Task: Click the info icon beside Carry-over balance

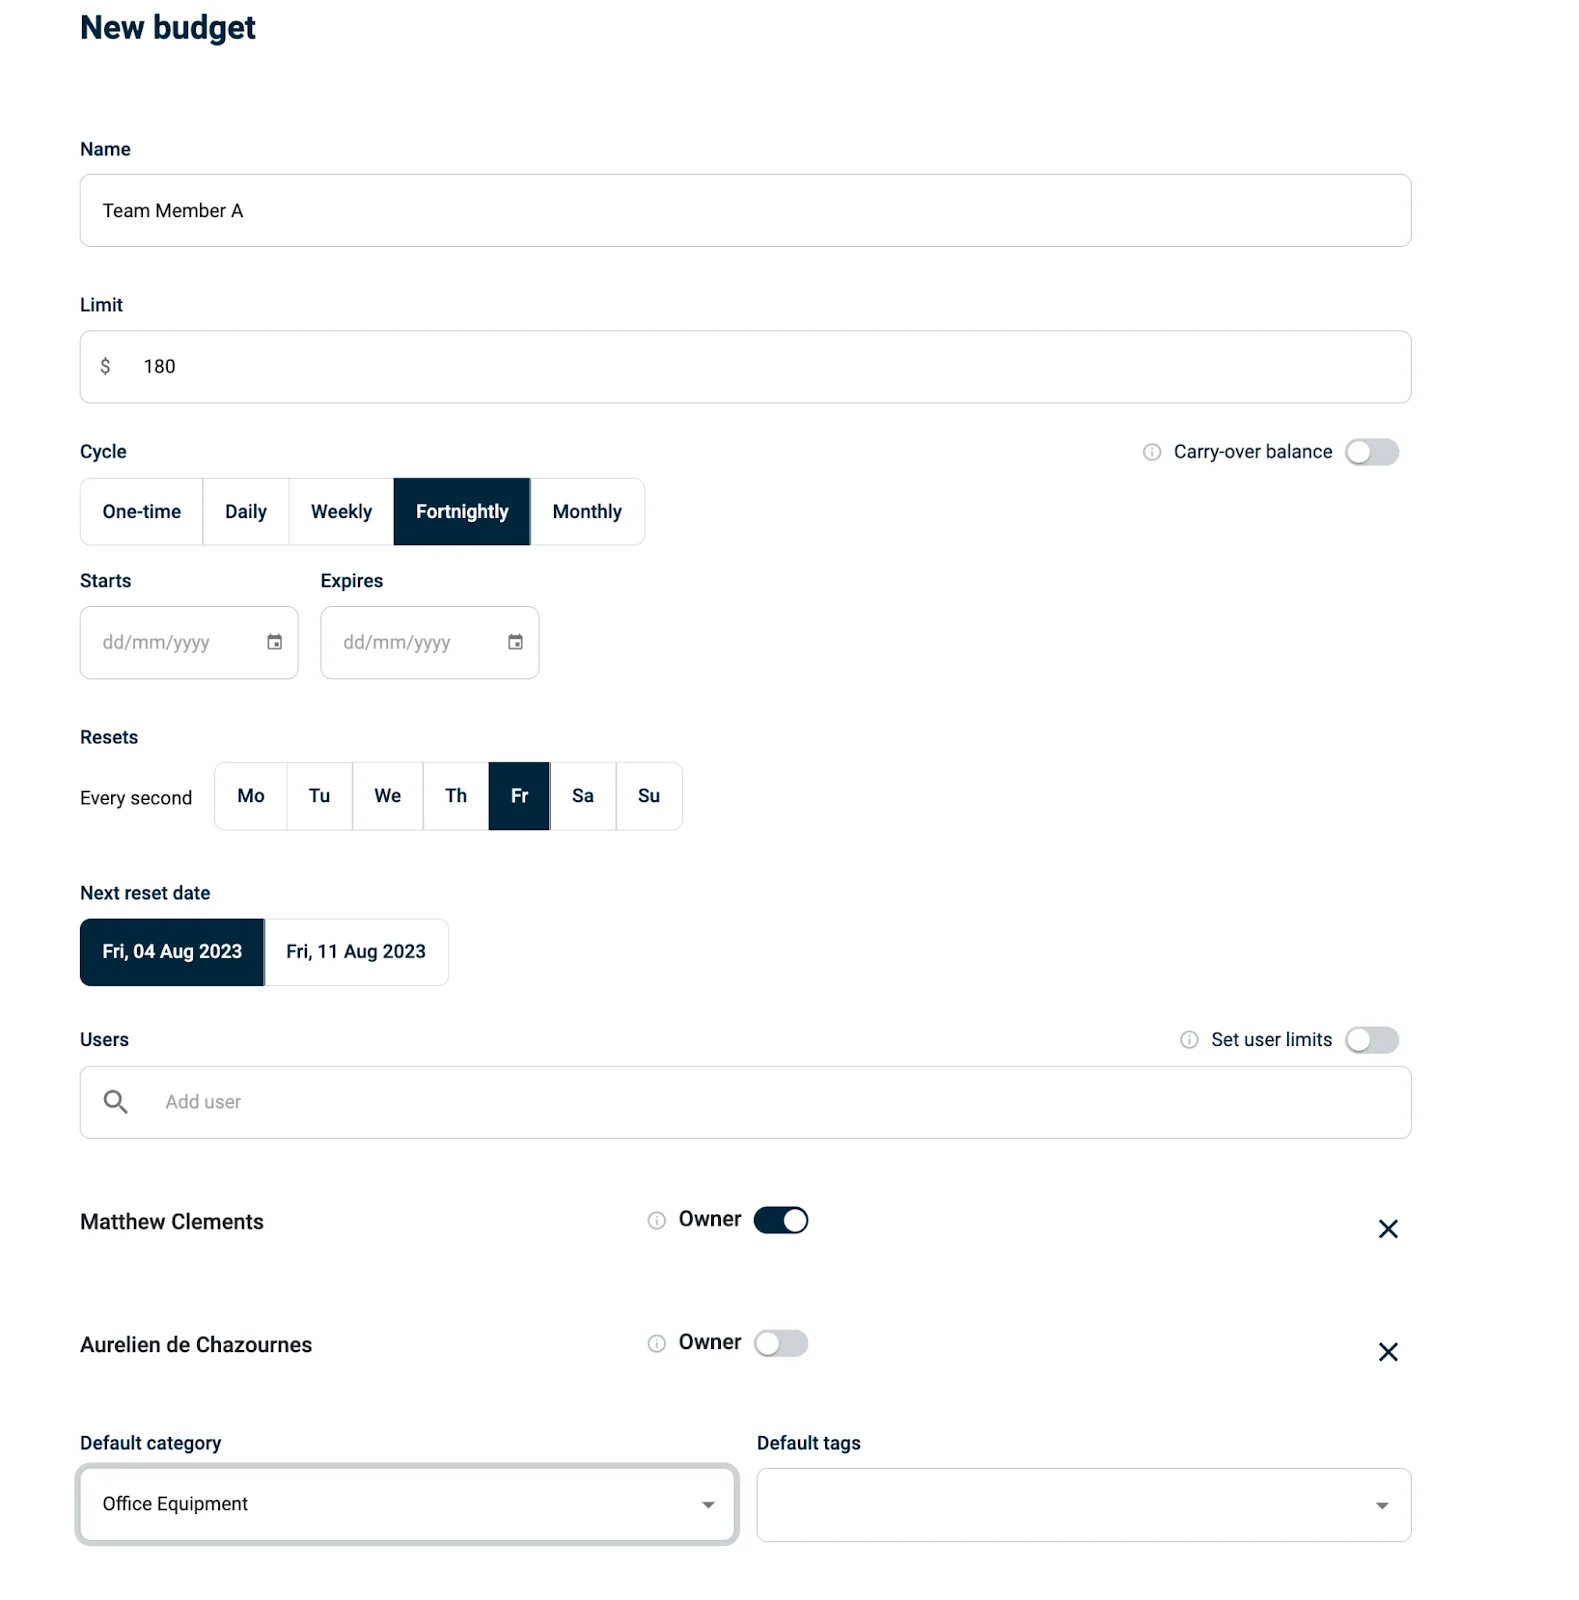Action: click(1150, 452)
